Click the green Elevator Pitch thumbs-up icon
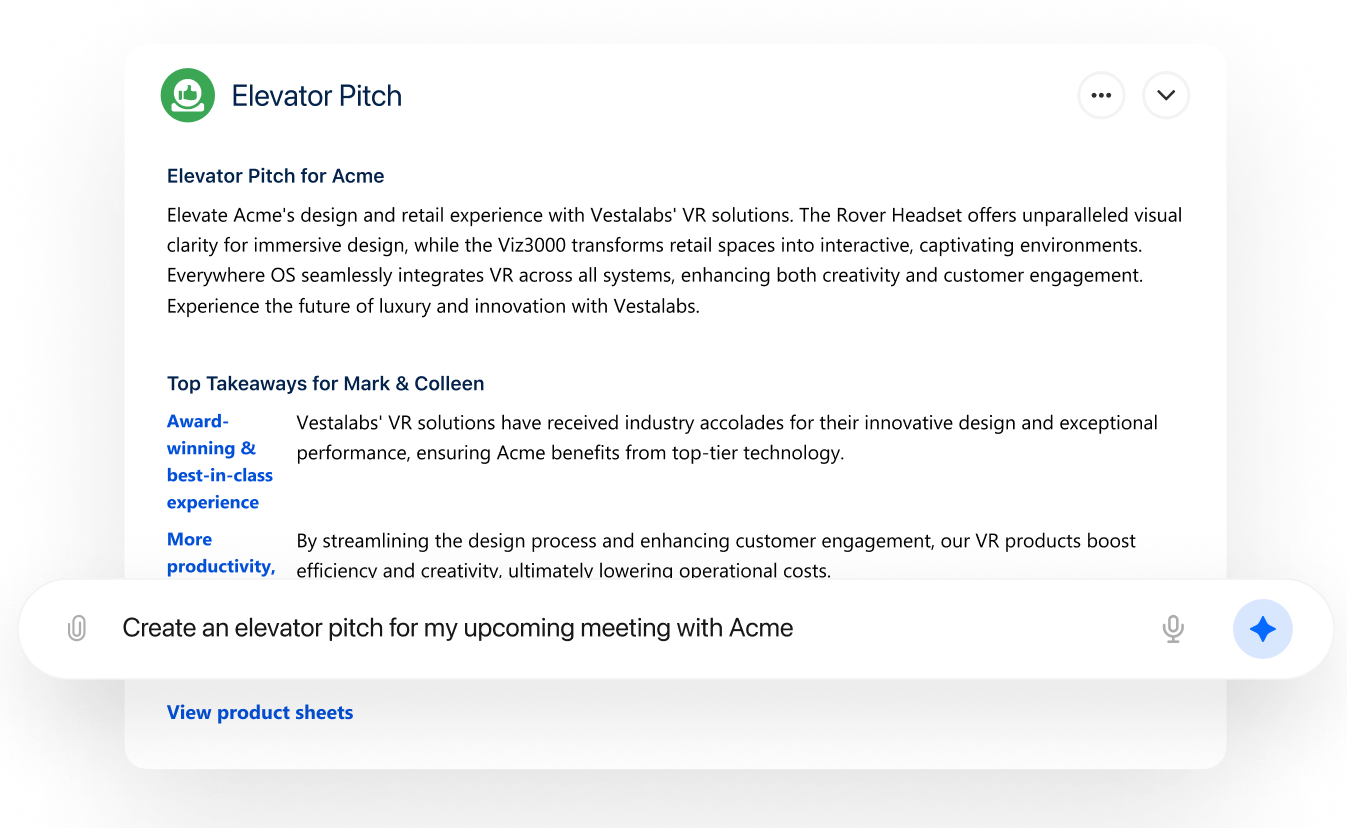1347x828 pixels. click(x=188, y=96)
